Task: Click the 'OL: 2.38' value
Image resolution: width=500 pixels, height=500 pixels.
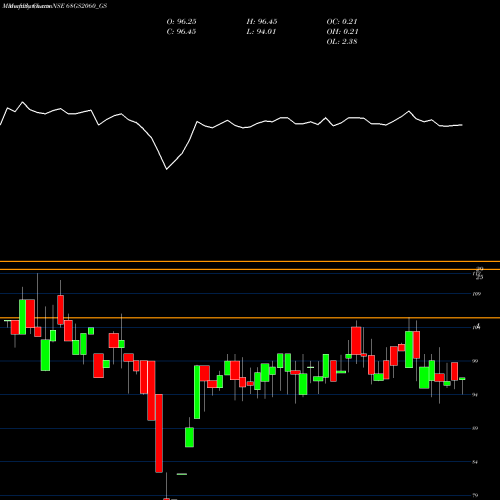Action: click(342, 42)
